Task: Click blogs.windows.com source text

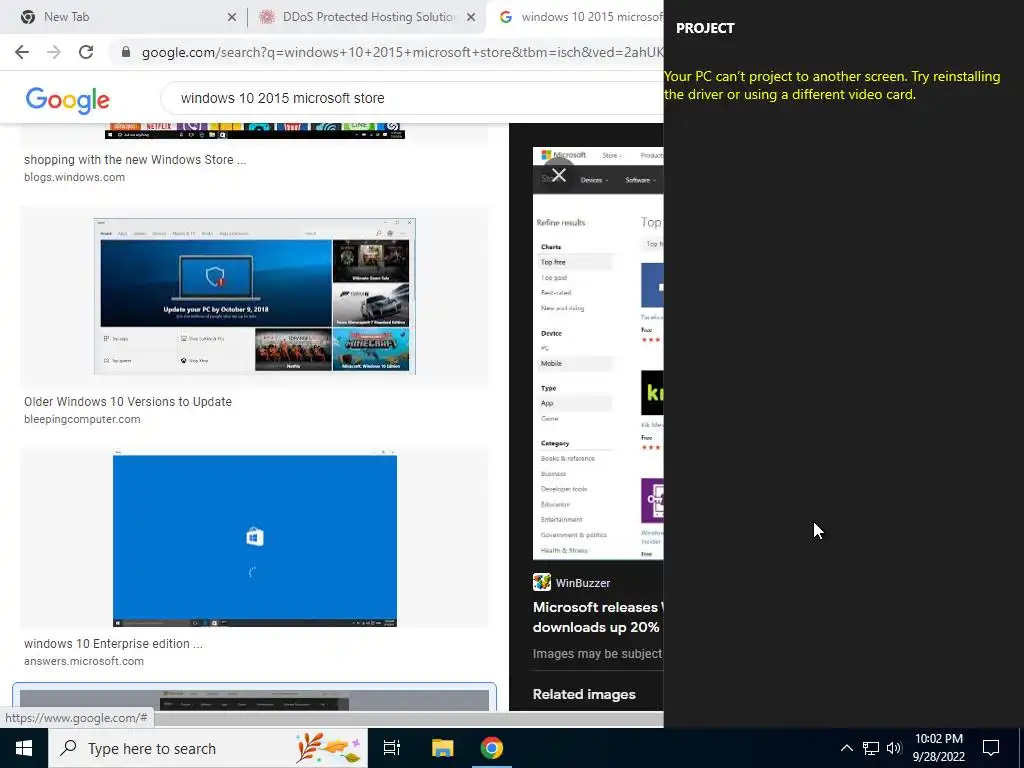Action: click(x=74, y=177)
